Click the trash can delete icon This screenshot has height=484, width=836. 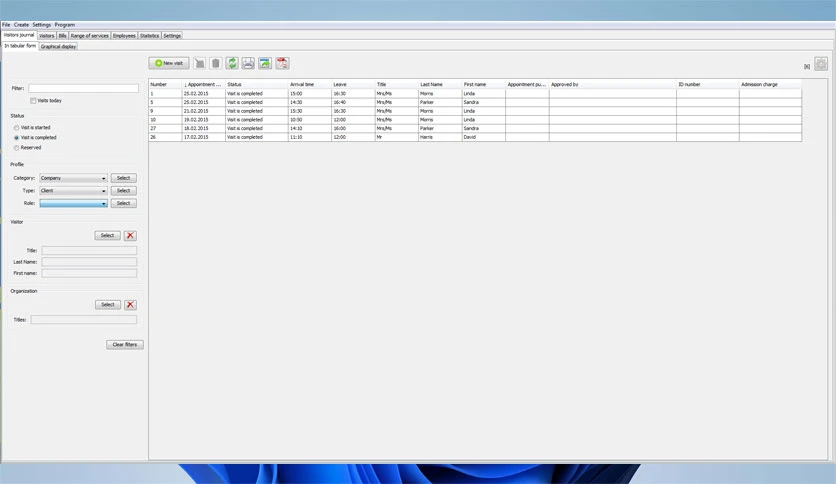(x=215, y=63)
